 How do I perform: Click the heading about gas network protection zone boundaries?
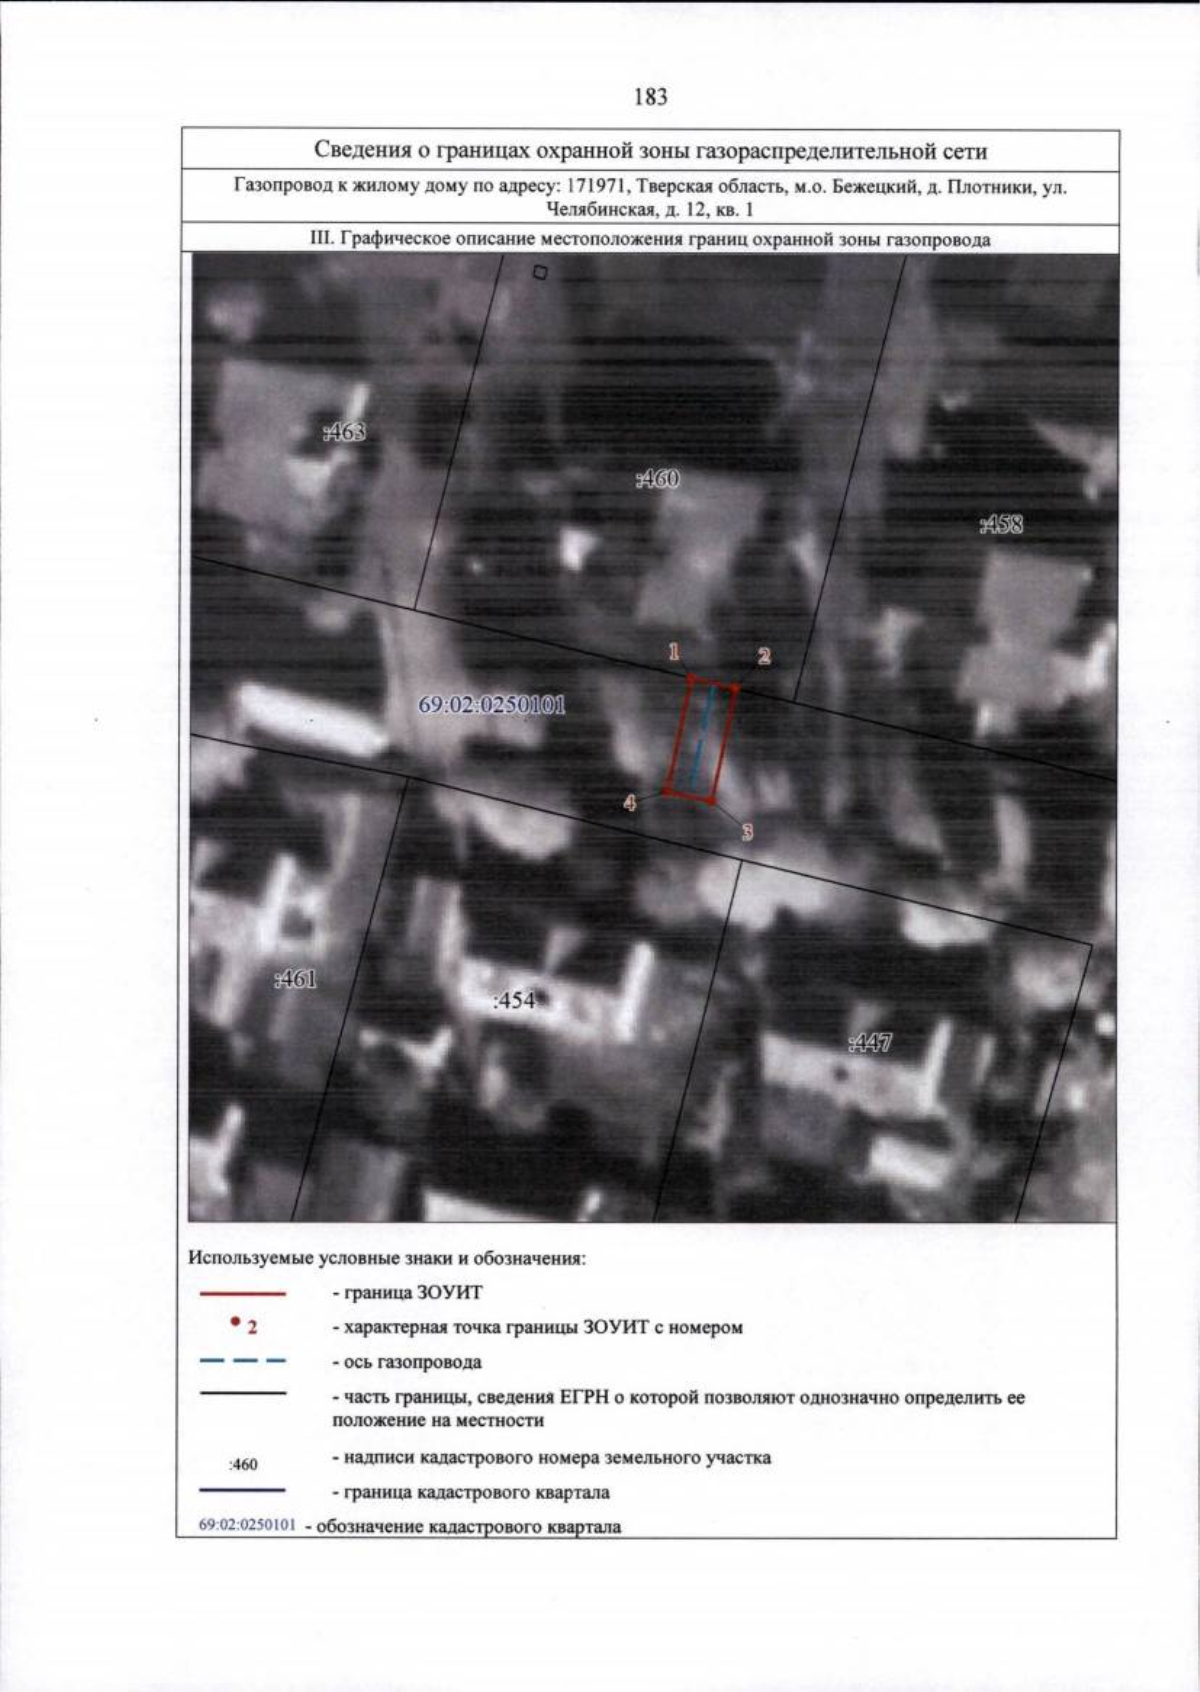click(650, 151)
